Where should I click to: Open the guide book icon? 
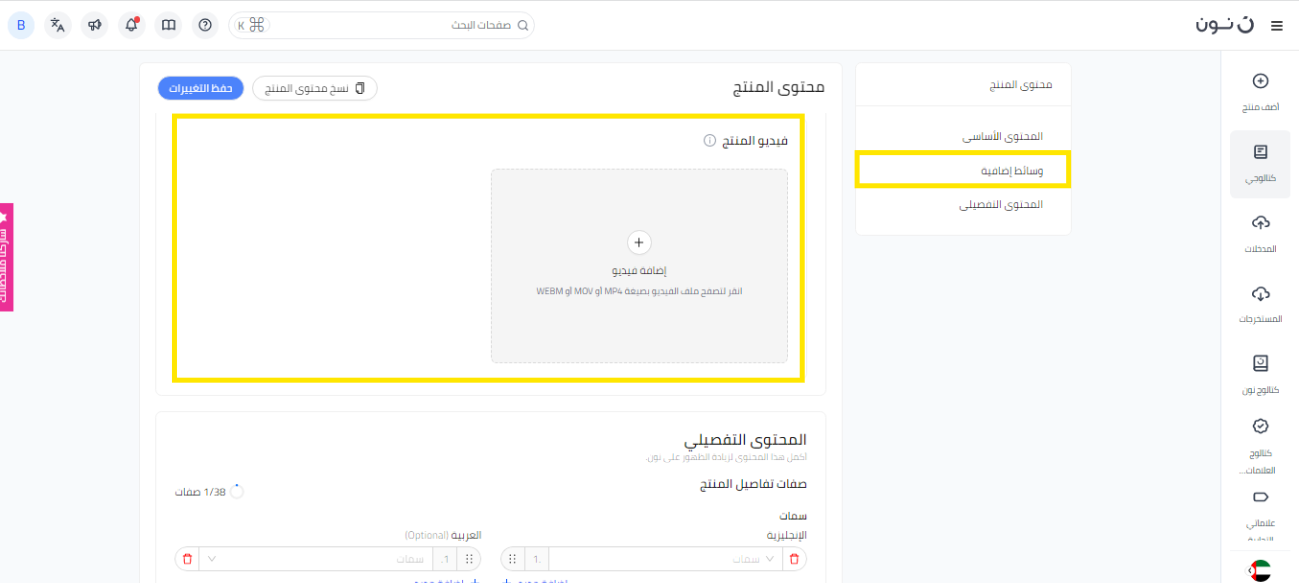coord(169,25)
